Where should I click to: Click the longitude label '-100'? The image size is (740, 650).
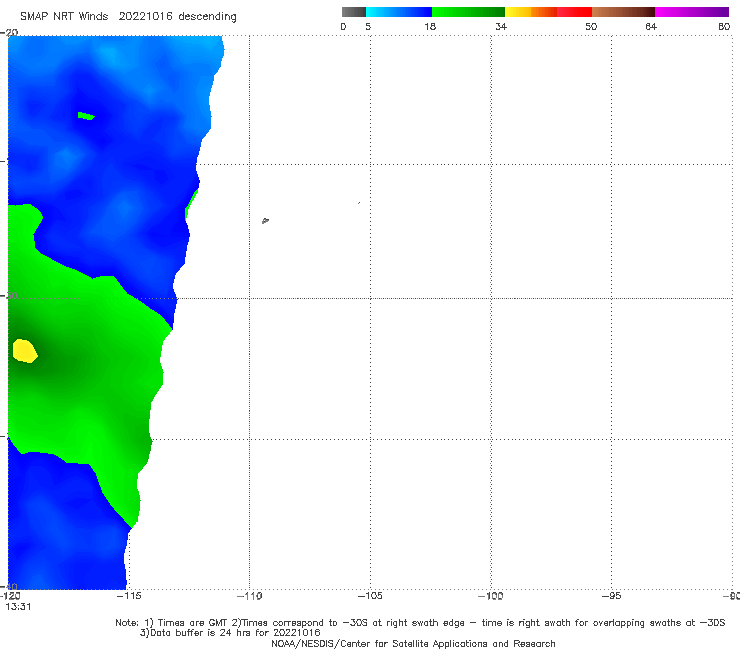(x=491, y=596)
